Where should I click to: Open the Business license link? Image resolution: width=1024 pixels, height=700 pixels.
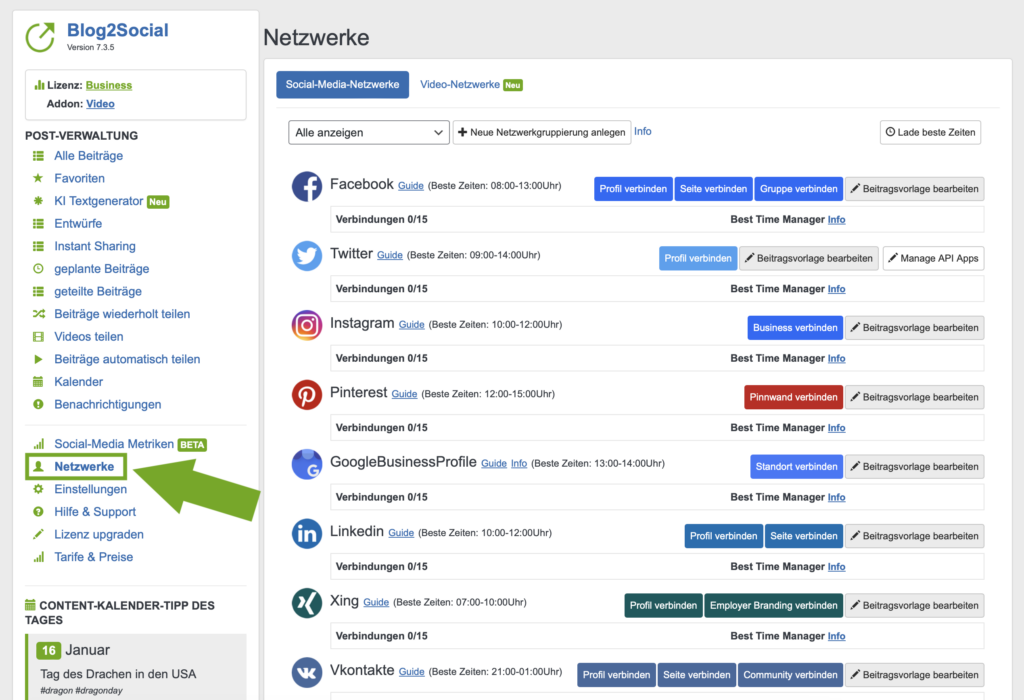point(109,86)
